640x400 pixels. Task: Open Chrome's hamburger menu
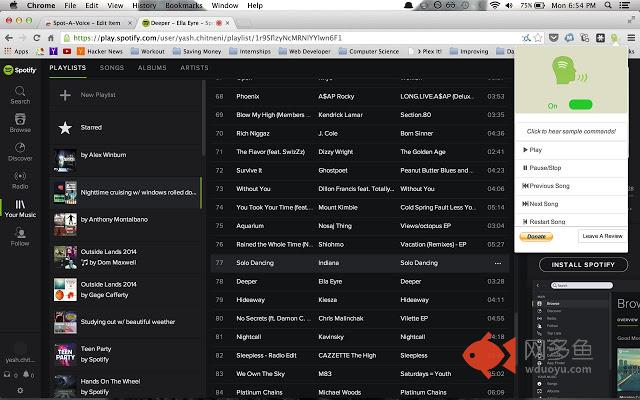[631, 38]
